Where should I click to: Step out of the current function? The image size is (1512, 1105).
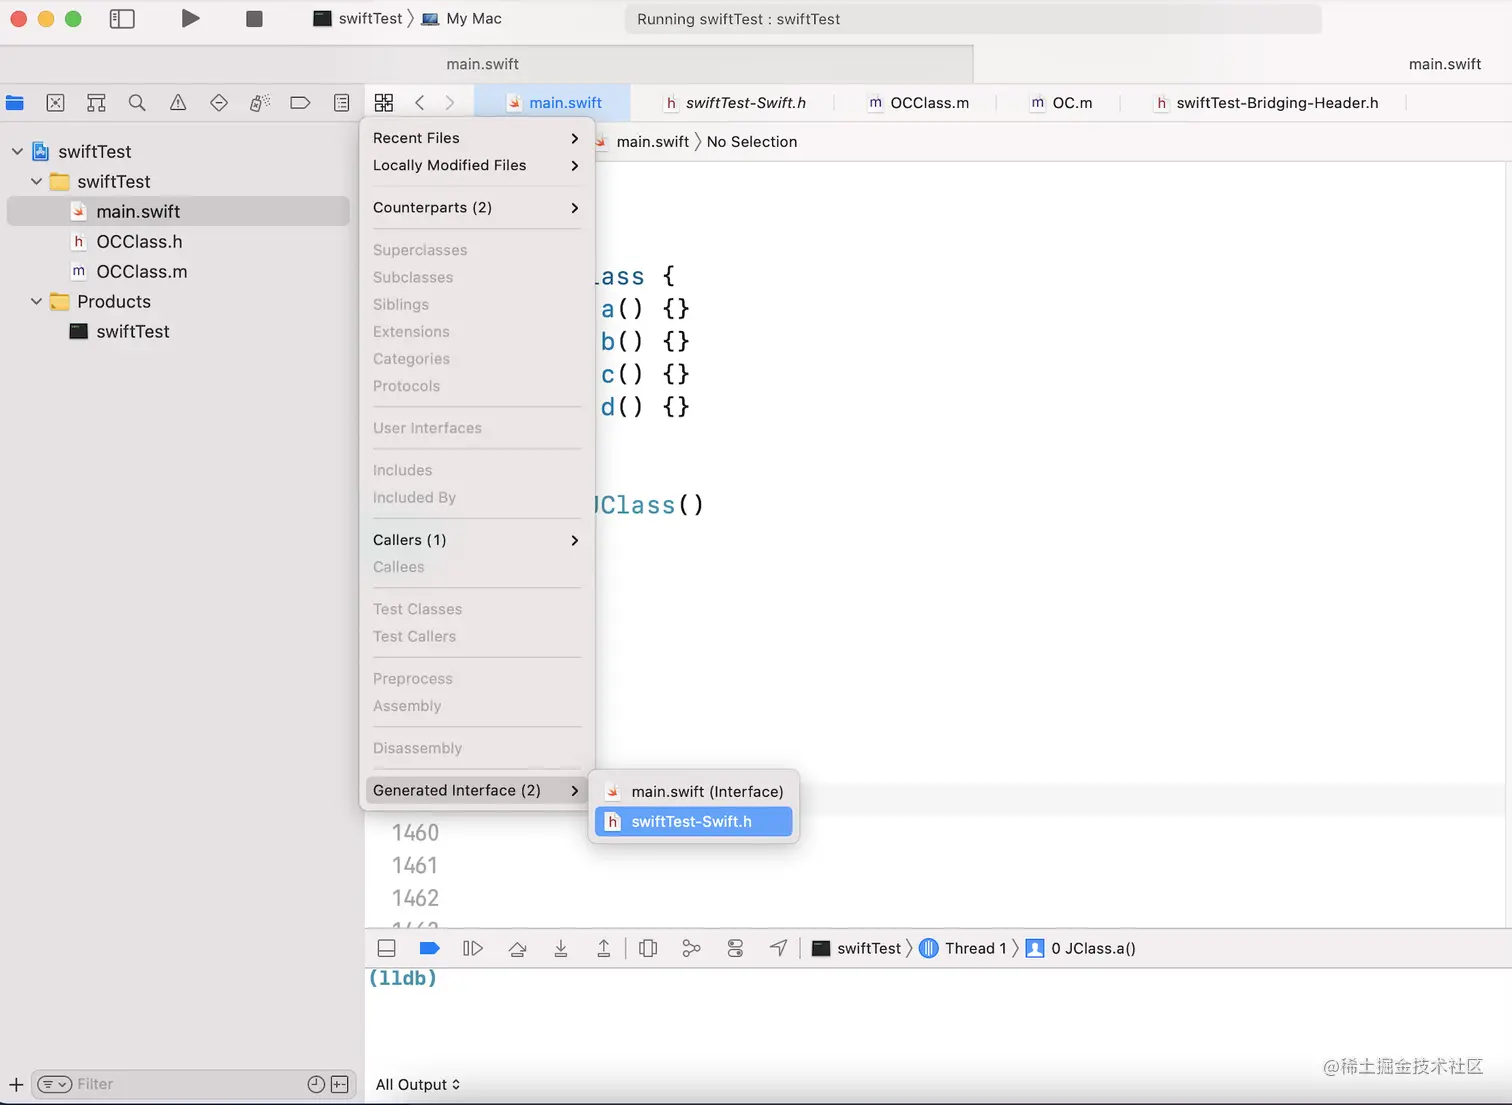tap(604, 948)
